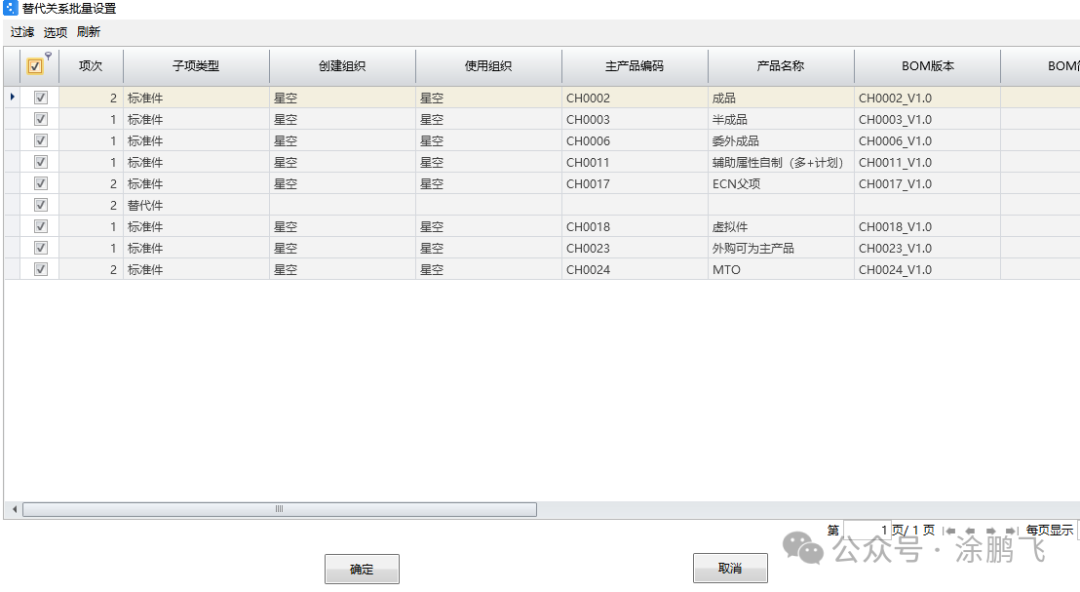The image size is (1080, 592).
Task: Click the first page navigation arrow
Action: tap(950, 530)
